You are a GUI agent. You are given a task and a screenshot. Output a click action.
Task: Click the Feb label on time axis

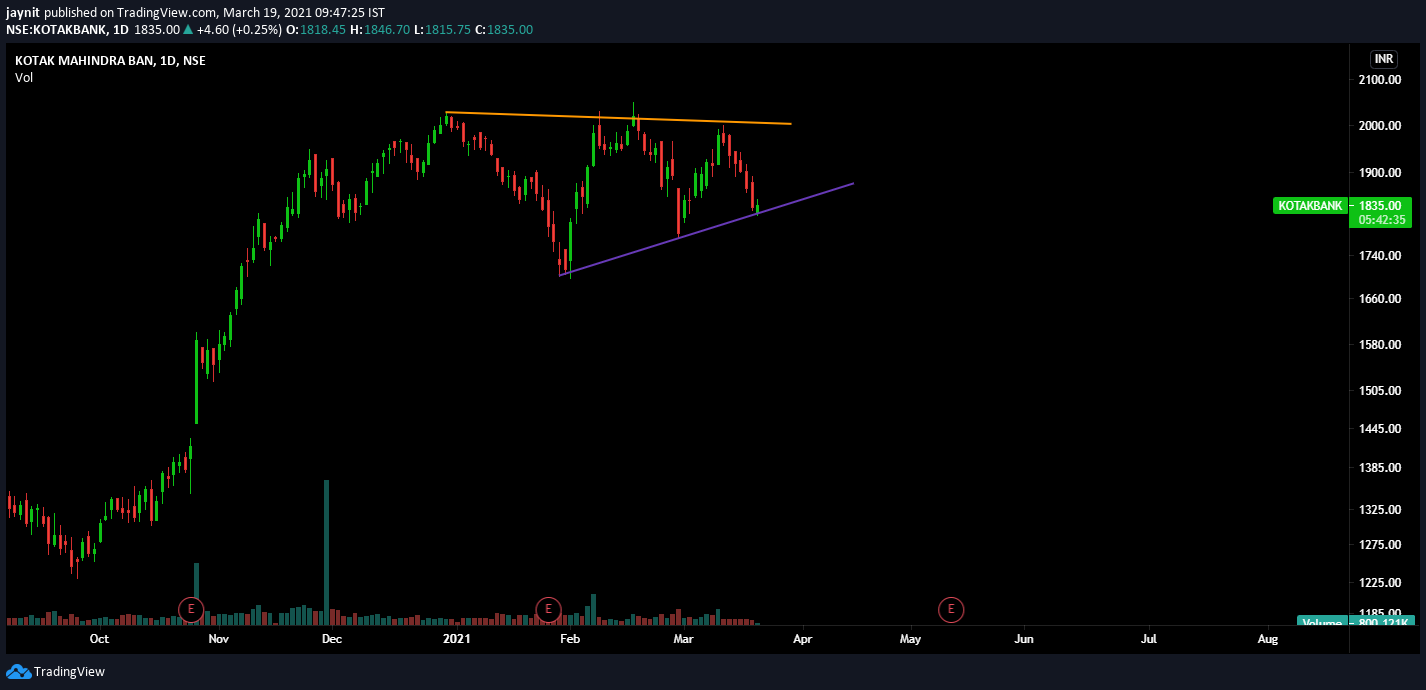(x=570, y=638)
